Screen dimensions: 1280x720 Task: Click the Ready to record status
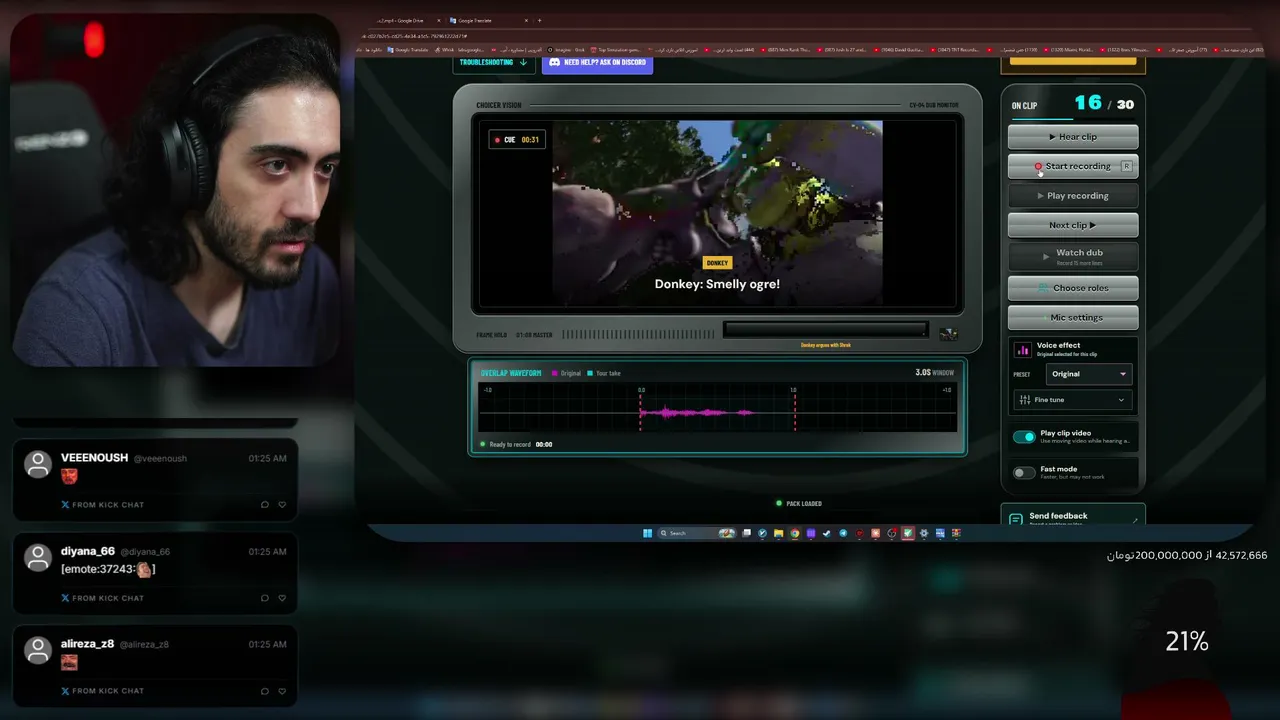pos(516,444)
